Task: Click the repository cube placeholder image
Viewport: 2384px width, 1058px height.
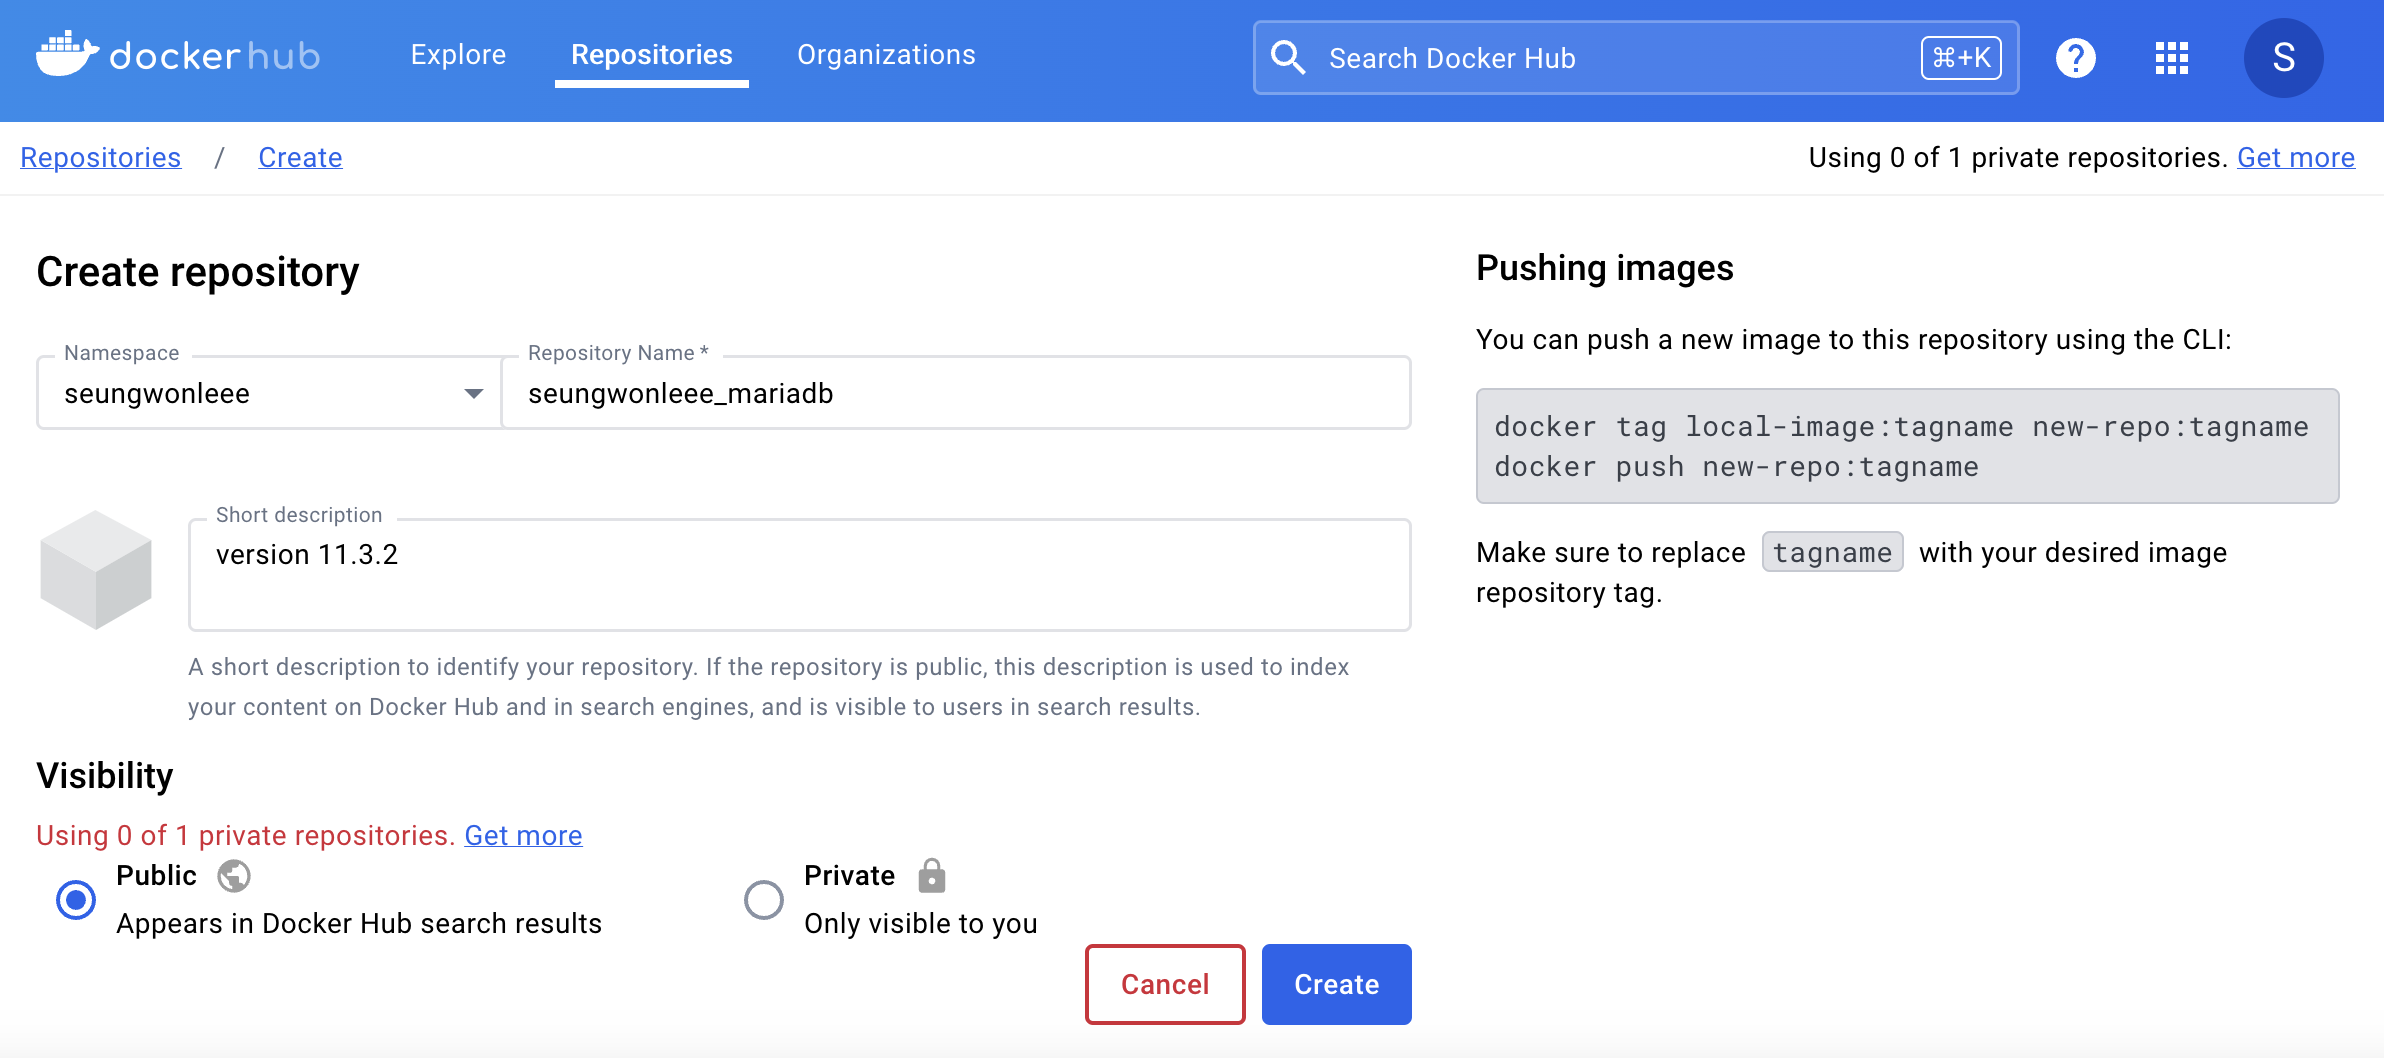Action: (x=96, y=570)
